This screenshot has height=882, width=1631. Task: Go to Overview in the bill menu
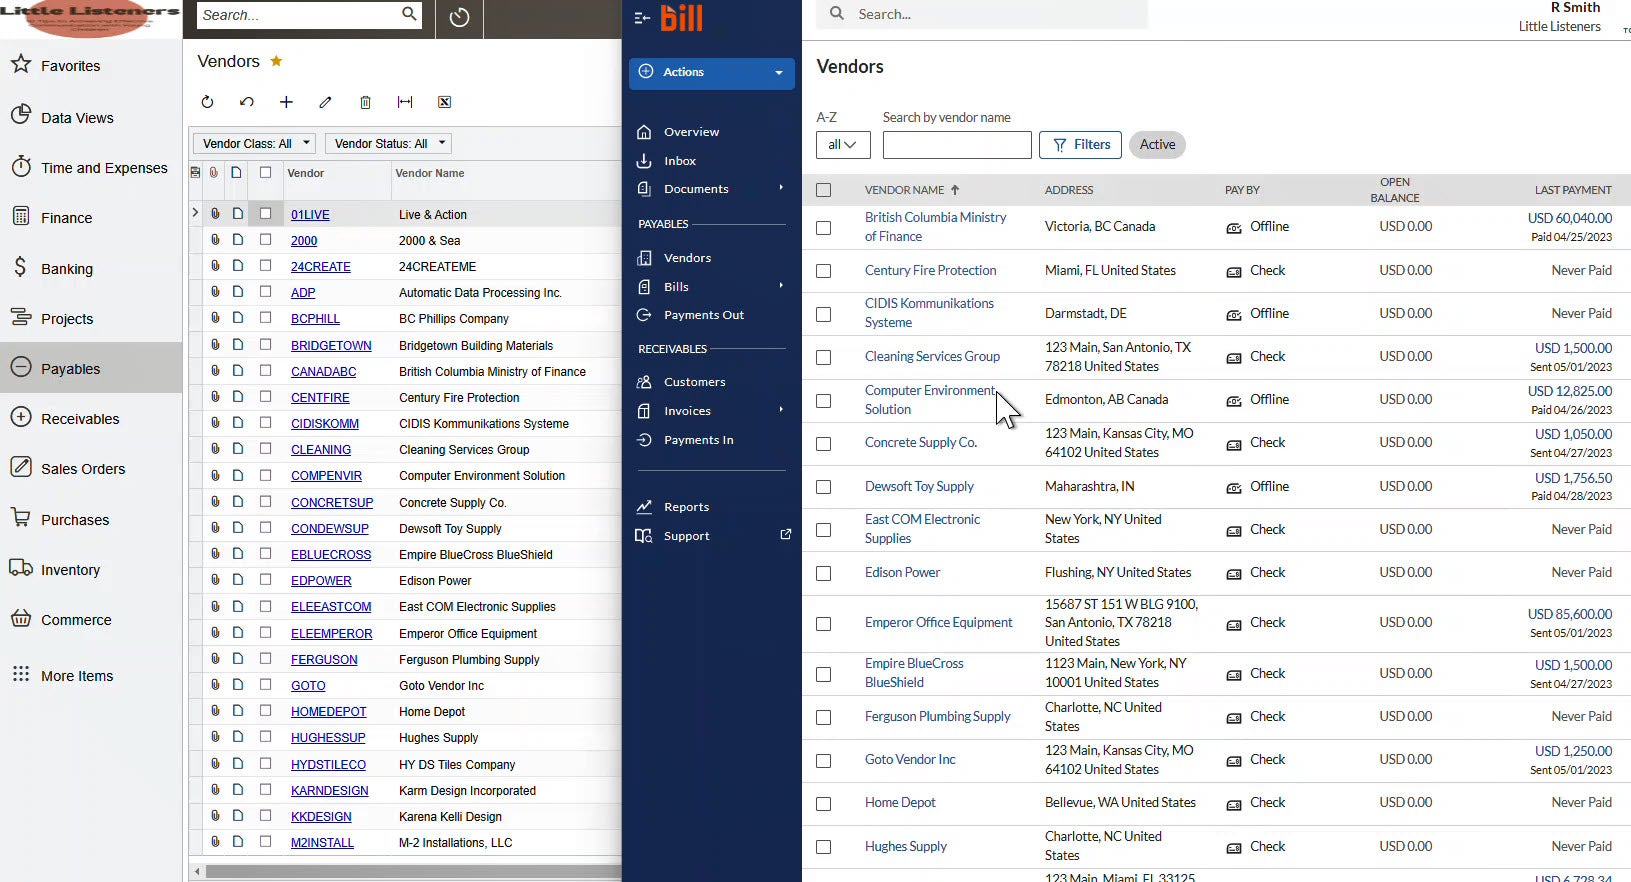coord(691,132)
